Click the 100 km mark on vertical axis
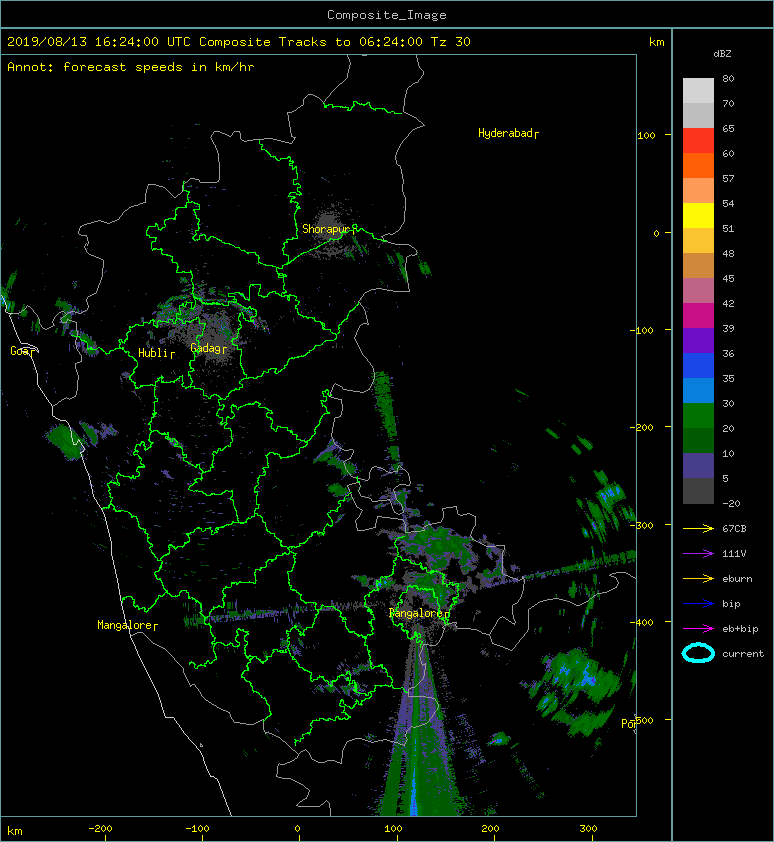Viewport: 774px width, 842px height. click(x=646, y=135)
